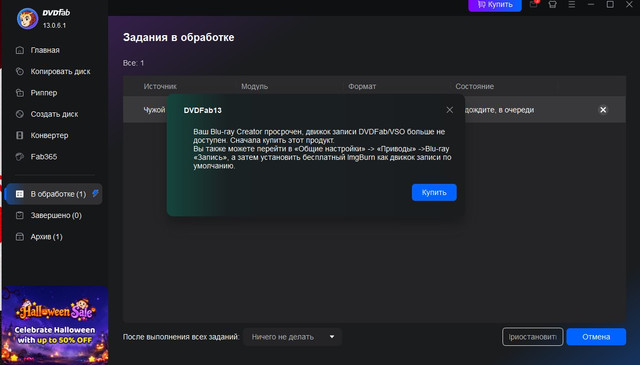Click the blue Отмена button

click(596, 337)
